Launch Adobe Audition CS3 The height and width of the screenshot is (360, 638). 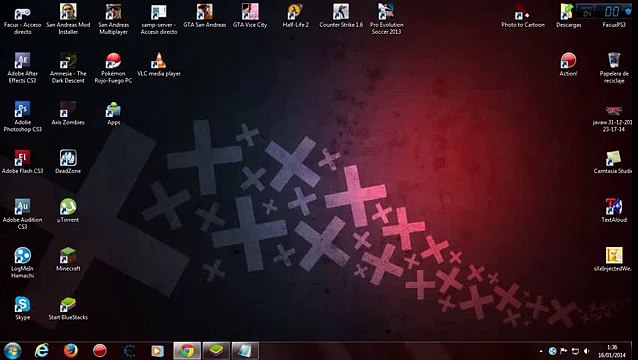coord(22,214)
